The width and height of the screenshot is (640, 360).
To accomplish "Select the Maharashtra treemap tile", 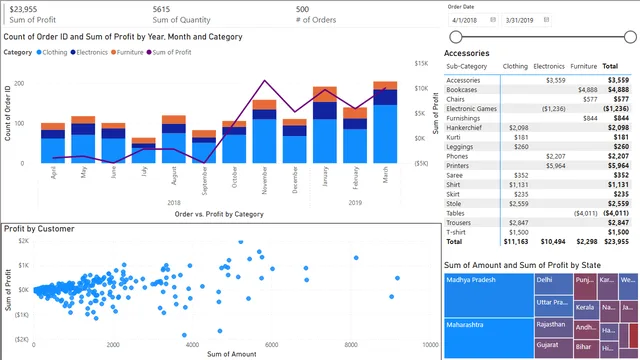I will point(489,338).
